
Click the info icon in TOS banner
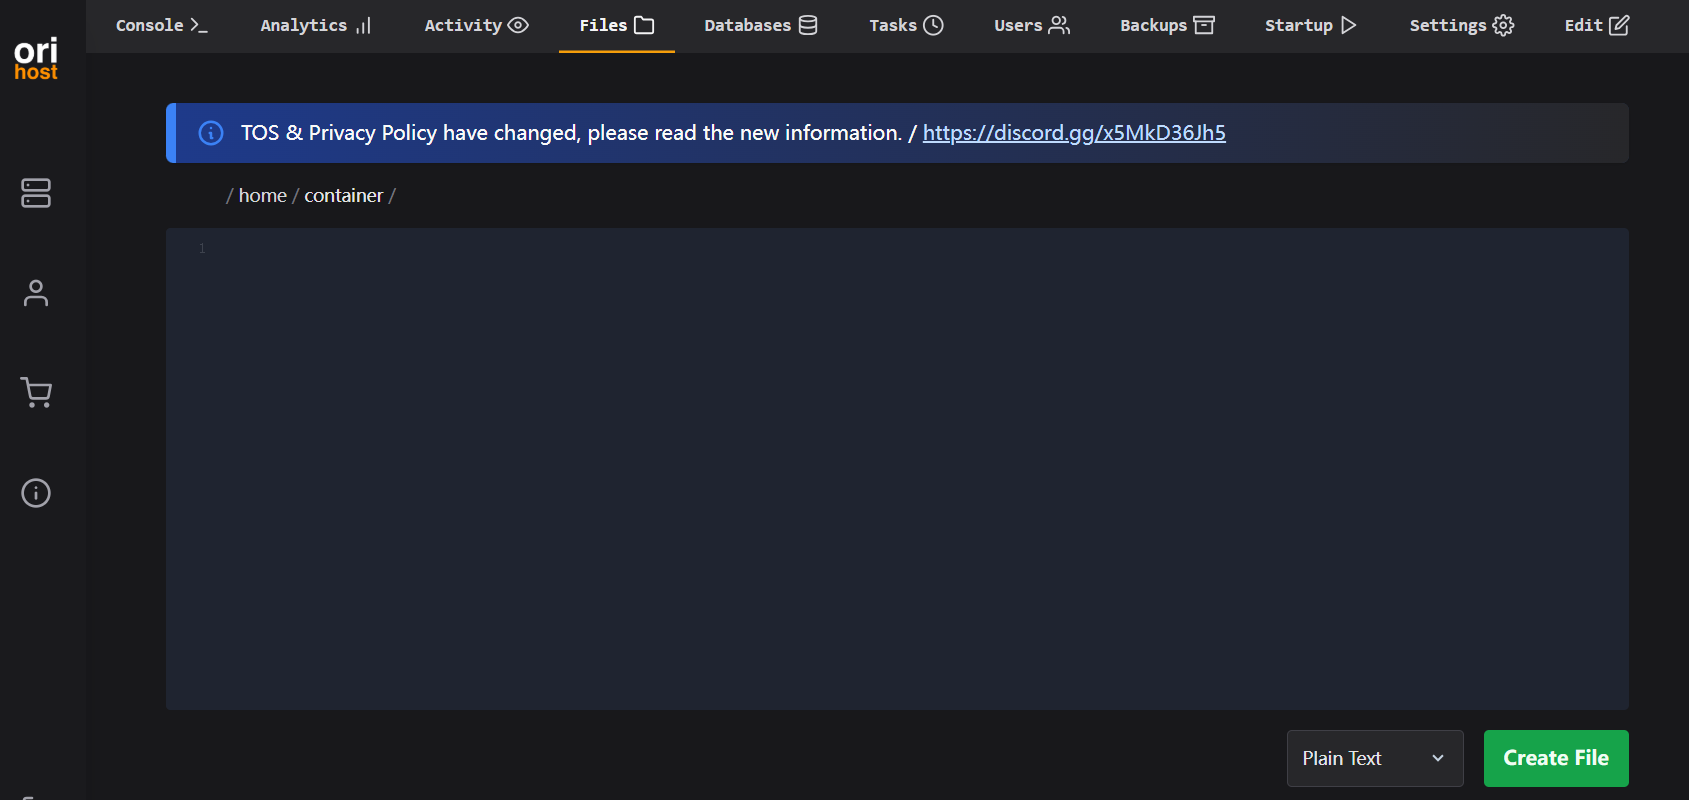click(x=211, y=133)
